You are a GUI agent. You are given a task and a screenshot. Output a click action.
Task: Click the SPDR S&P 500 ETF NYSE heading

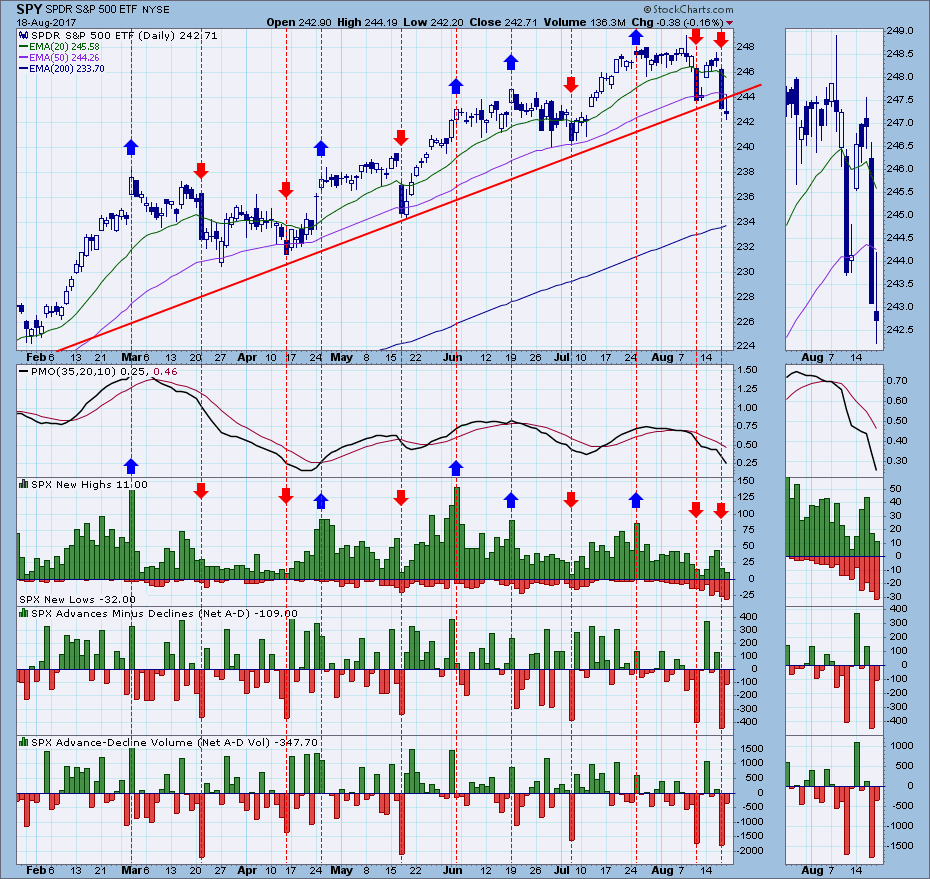coord(107,9)
